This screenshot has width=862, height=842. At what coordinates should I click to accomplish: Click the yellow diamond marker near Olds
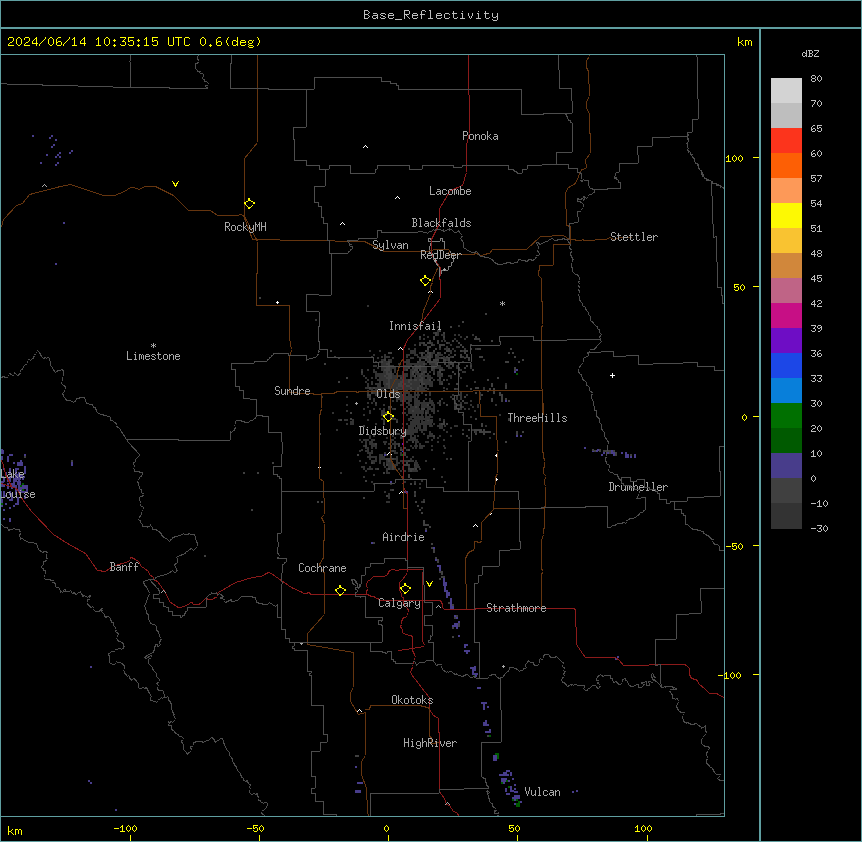(x=388, y=417)
